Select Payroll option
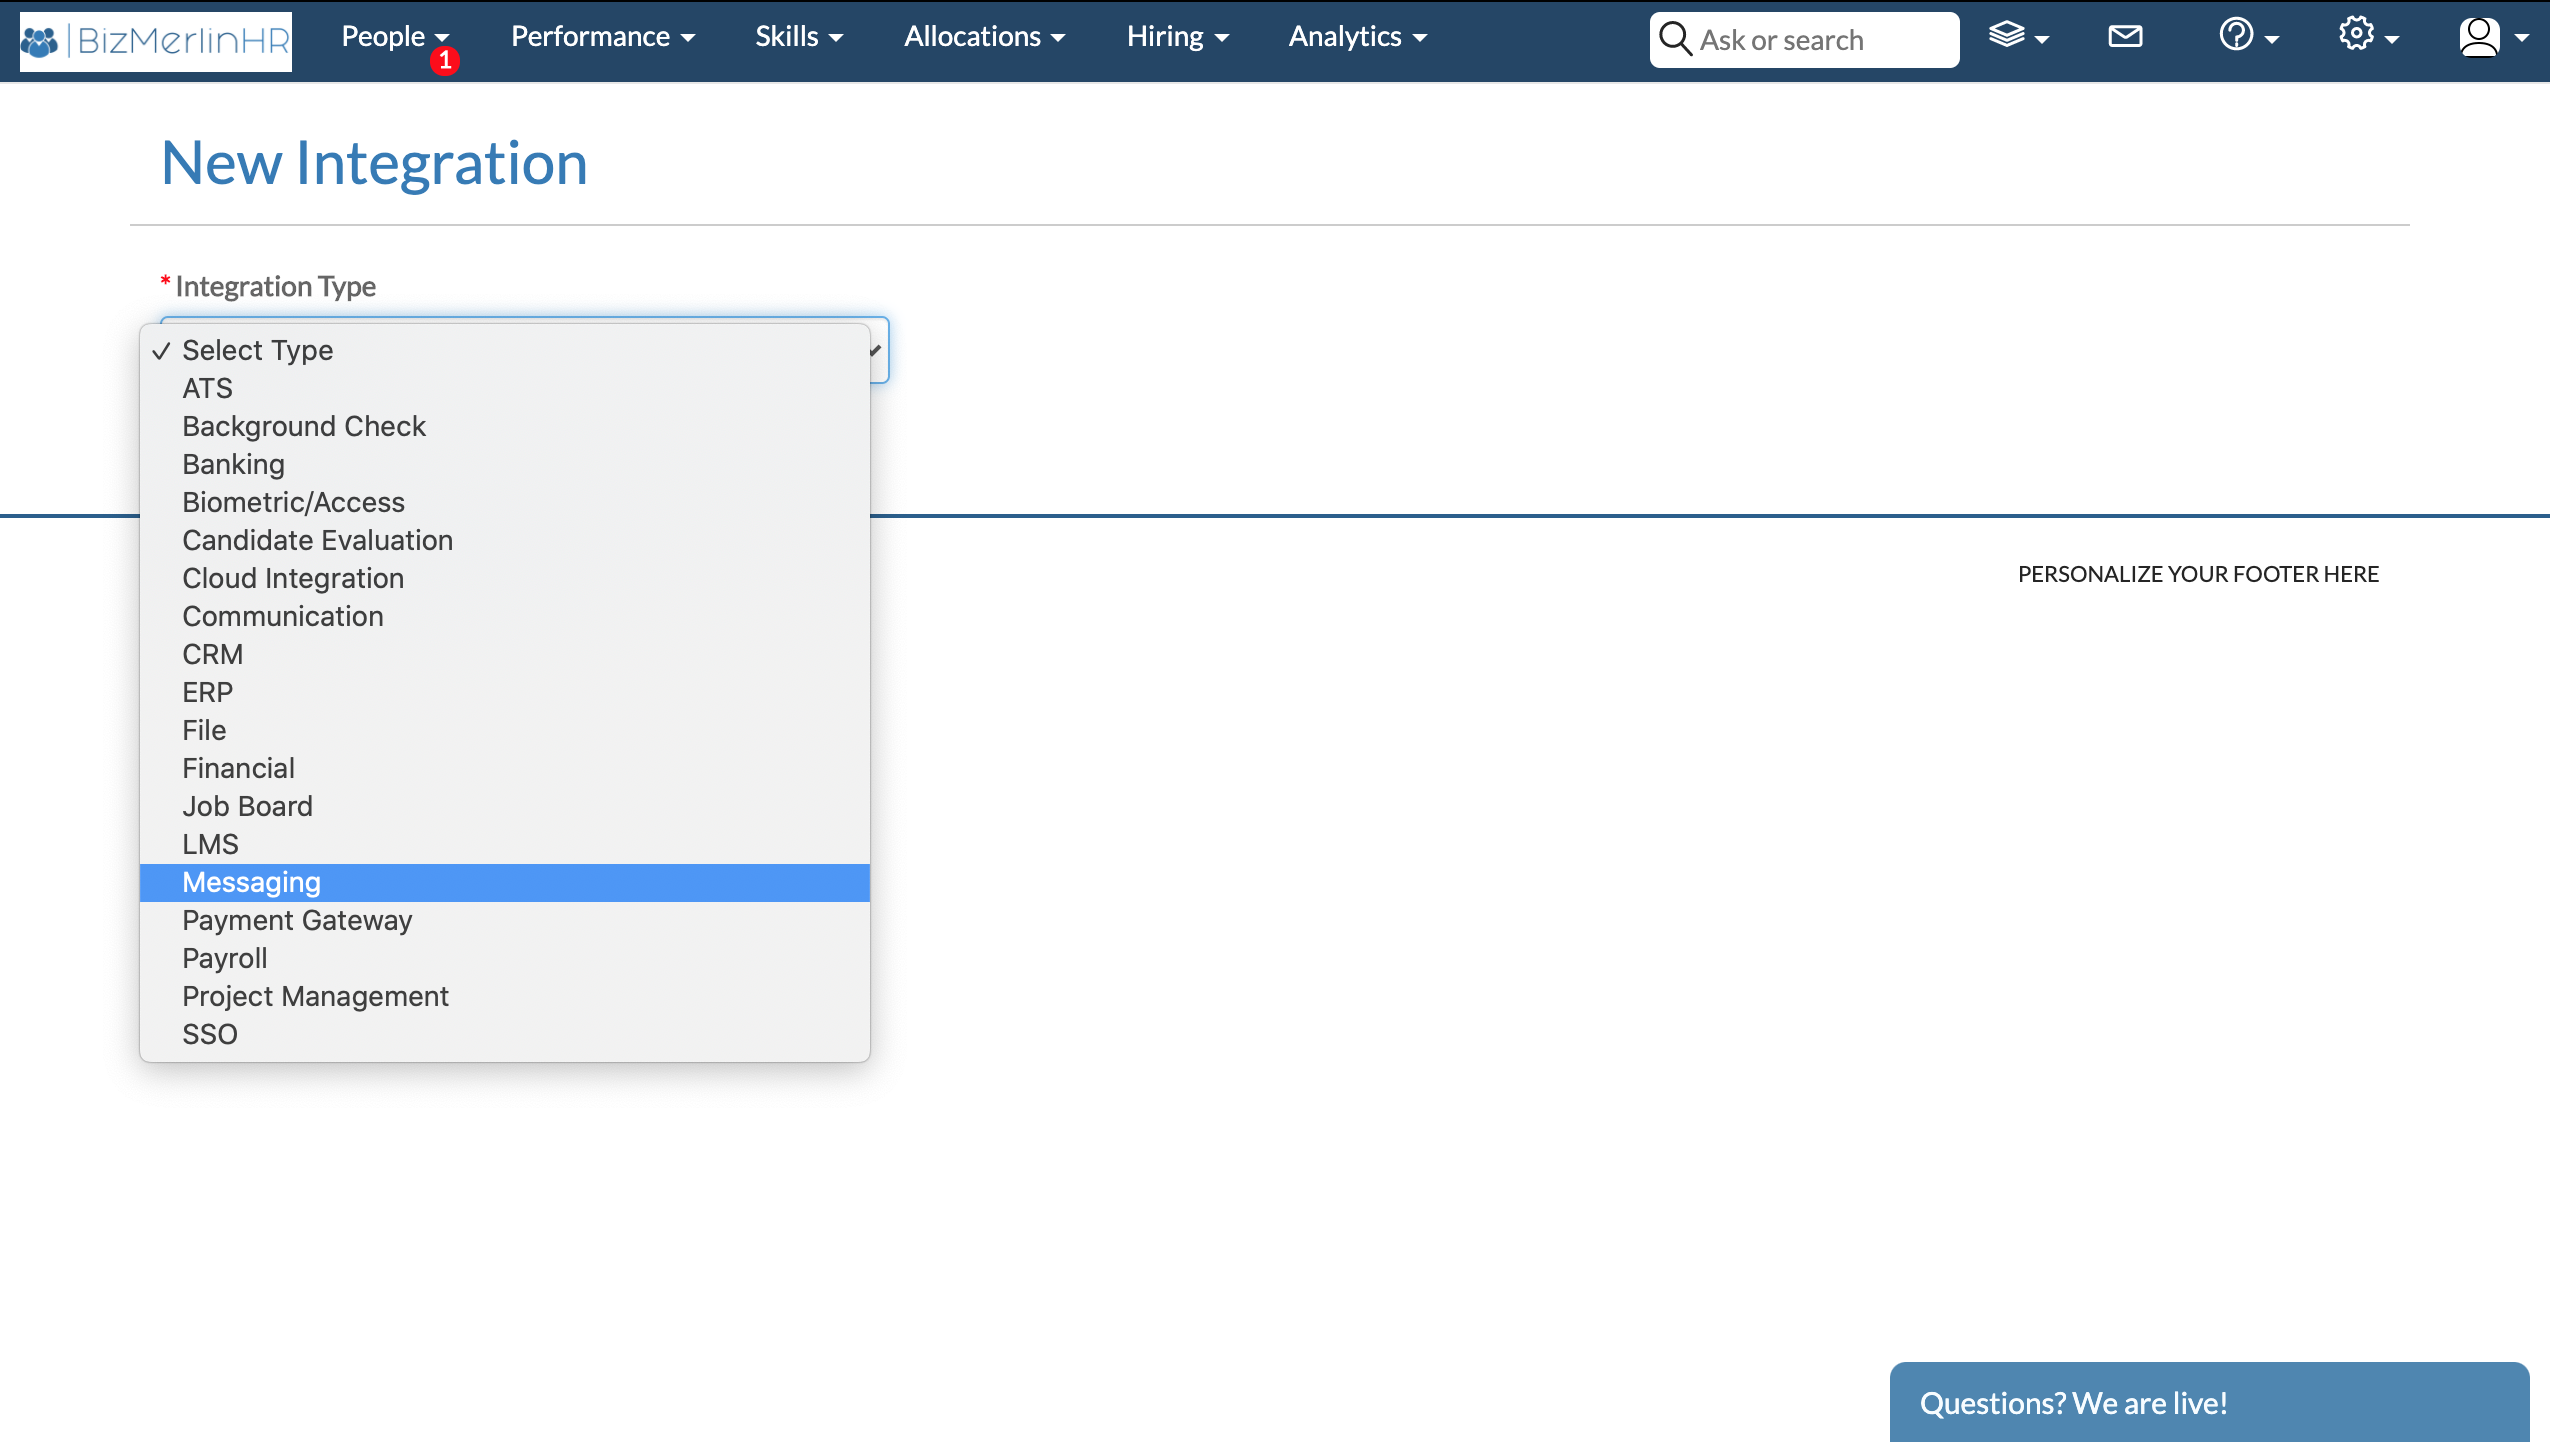Image resolution: width=2550 pixels, height=1442 pixels. (505, 958)
